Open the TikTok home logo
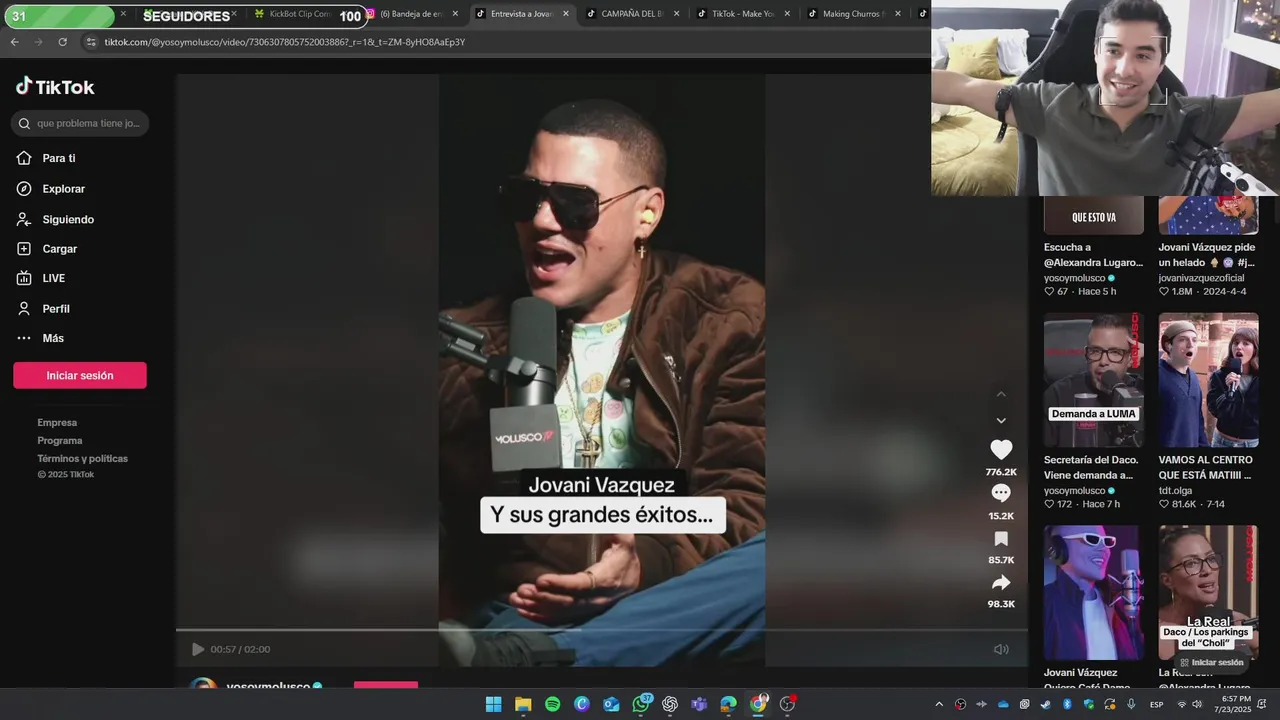 pos(55,87)
